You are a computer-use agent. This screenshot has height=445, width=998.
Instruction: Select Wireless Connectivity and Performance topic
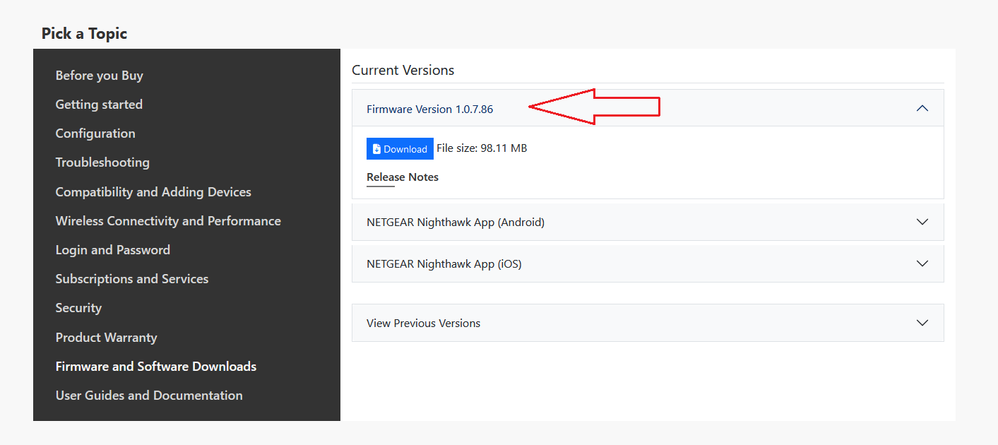click(168, 221)
